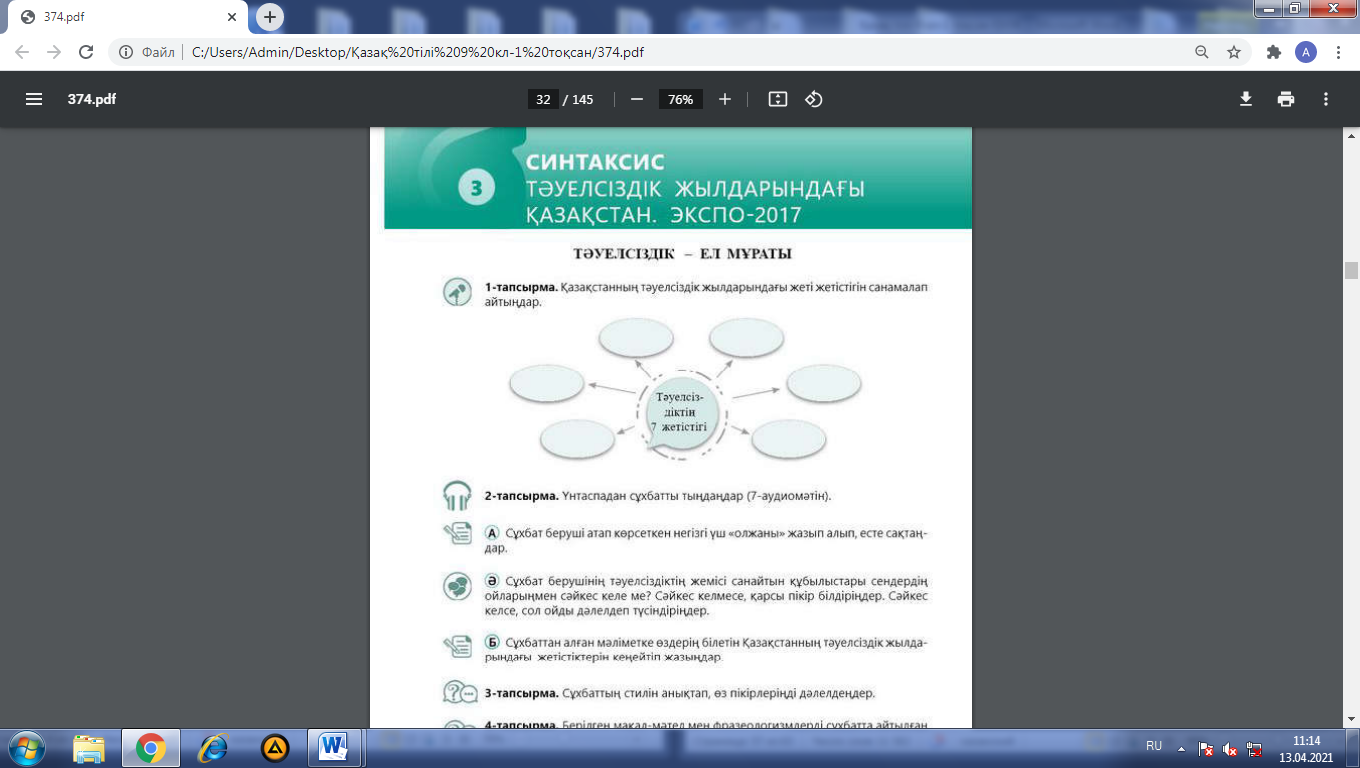This screenshot has width=1360, height=768.
Task: Click the microphone icon beside 1-тапсырма
Action: (457, 292)
